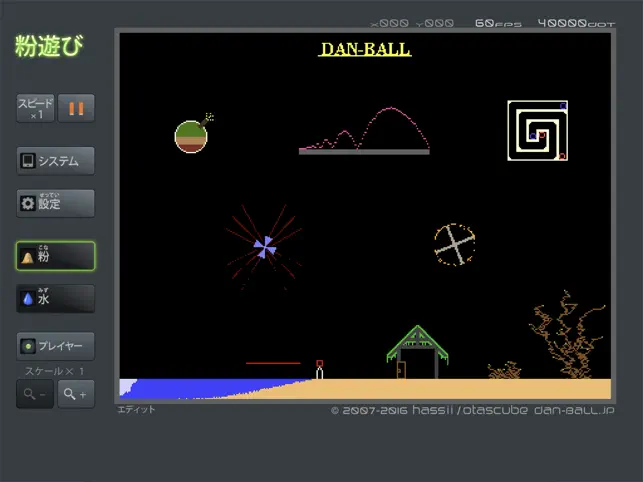Click the gear icon on 設定 button
This screenshot has width=643, height=482.
pyautogui.click(x=28, y=203)
